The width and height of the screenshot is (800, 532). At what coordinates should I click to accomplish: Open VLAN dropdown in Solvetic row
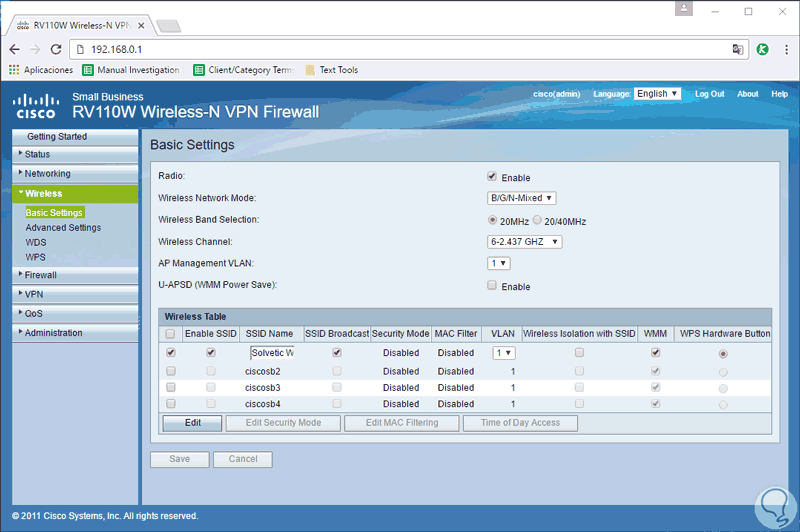tap(504, 353)
